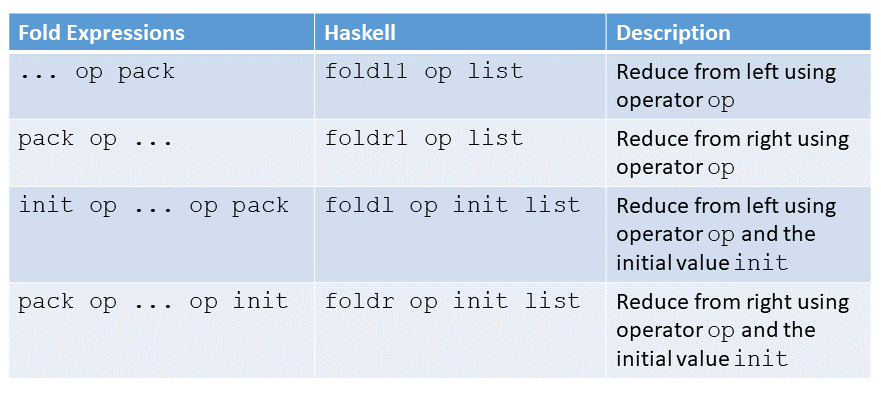Click the 'foldl1 op list' cell
The image size is (881, 400).
pyautogui.click(x=460, y=85)
